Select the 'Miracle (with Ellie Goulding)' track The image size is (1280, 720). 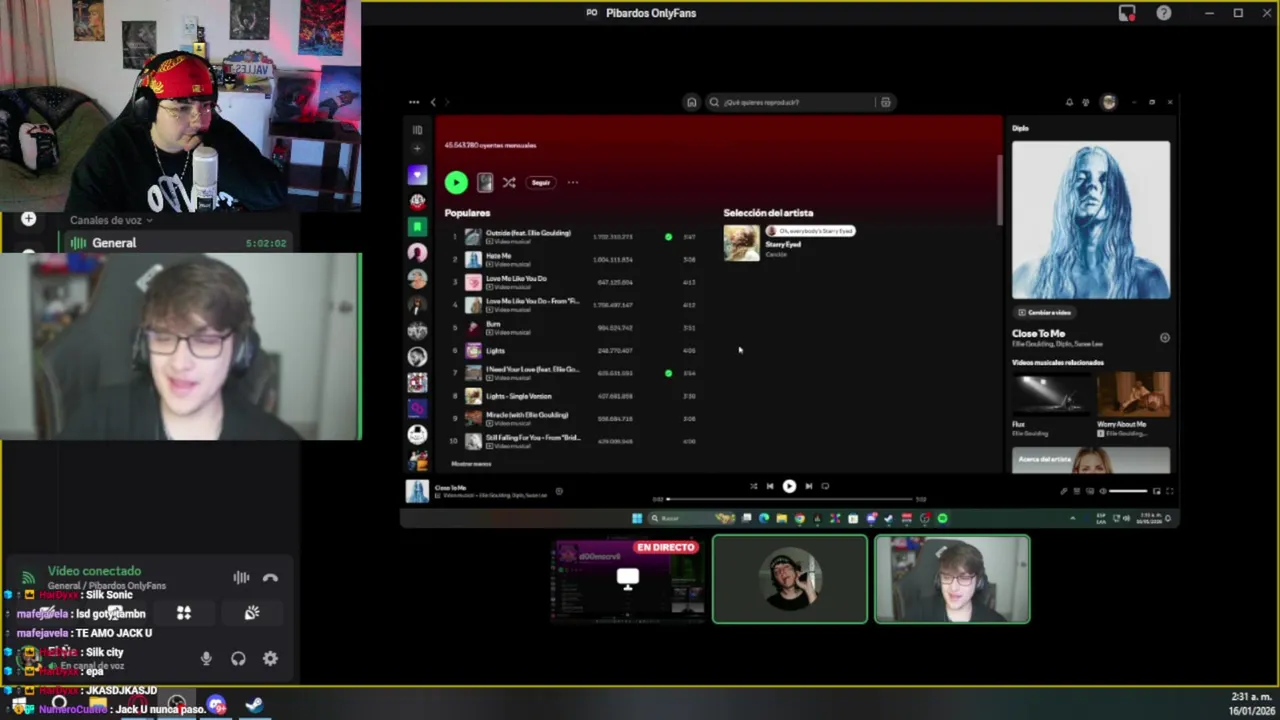[x=572, y=418]
